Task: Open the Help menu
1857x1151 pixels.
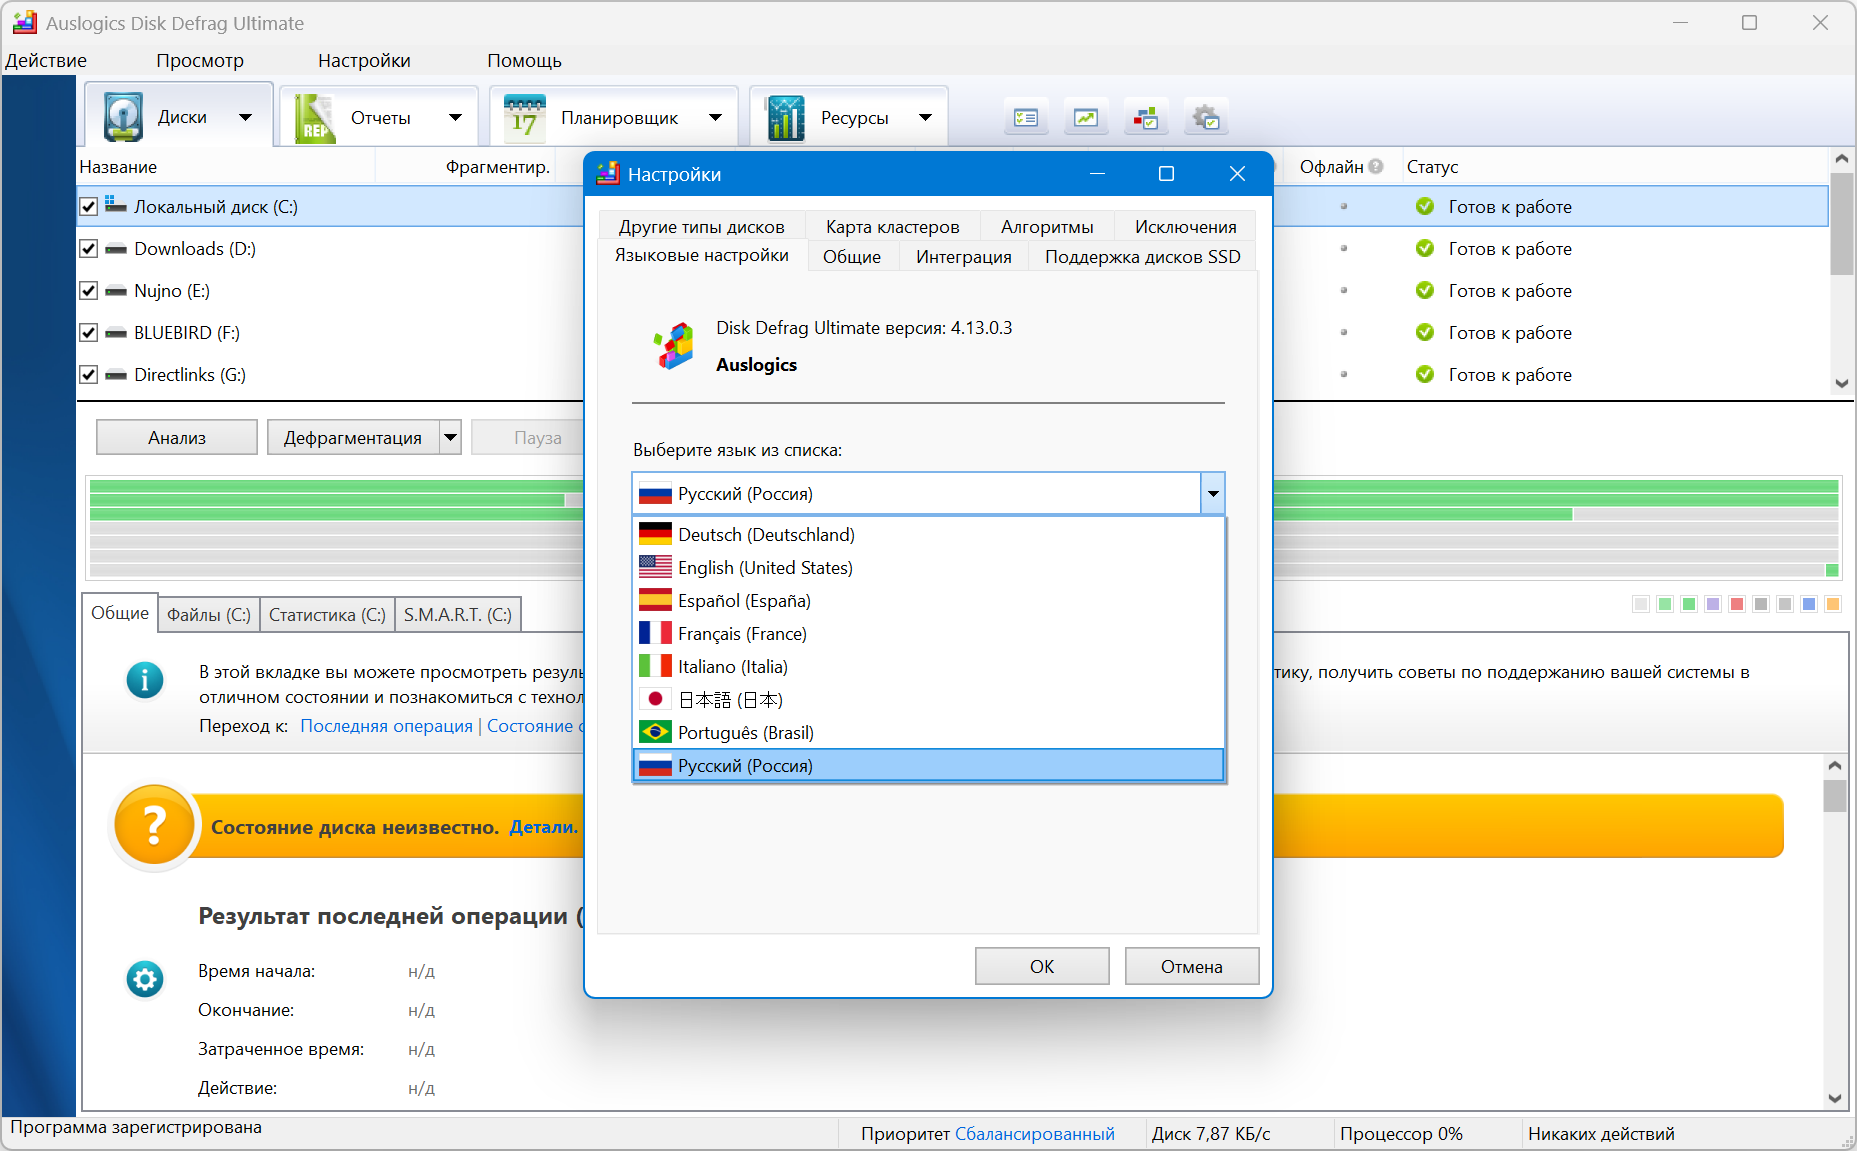Action: coord(524,61)
